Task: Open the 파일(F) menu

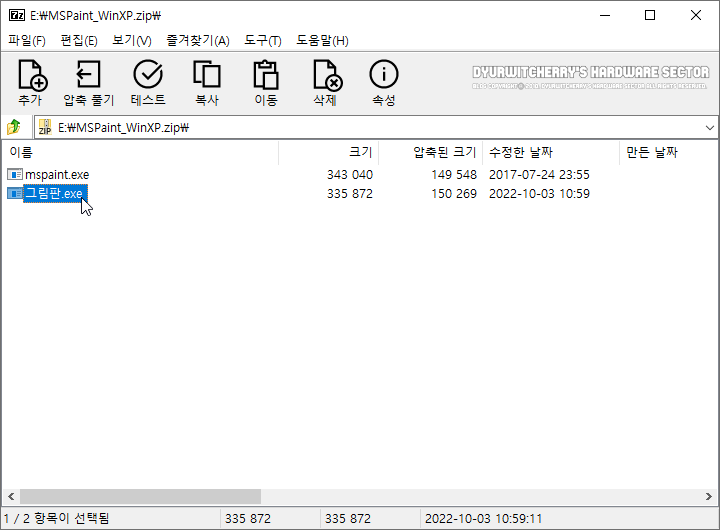Action: (x=27, y=41)
